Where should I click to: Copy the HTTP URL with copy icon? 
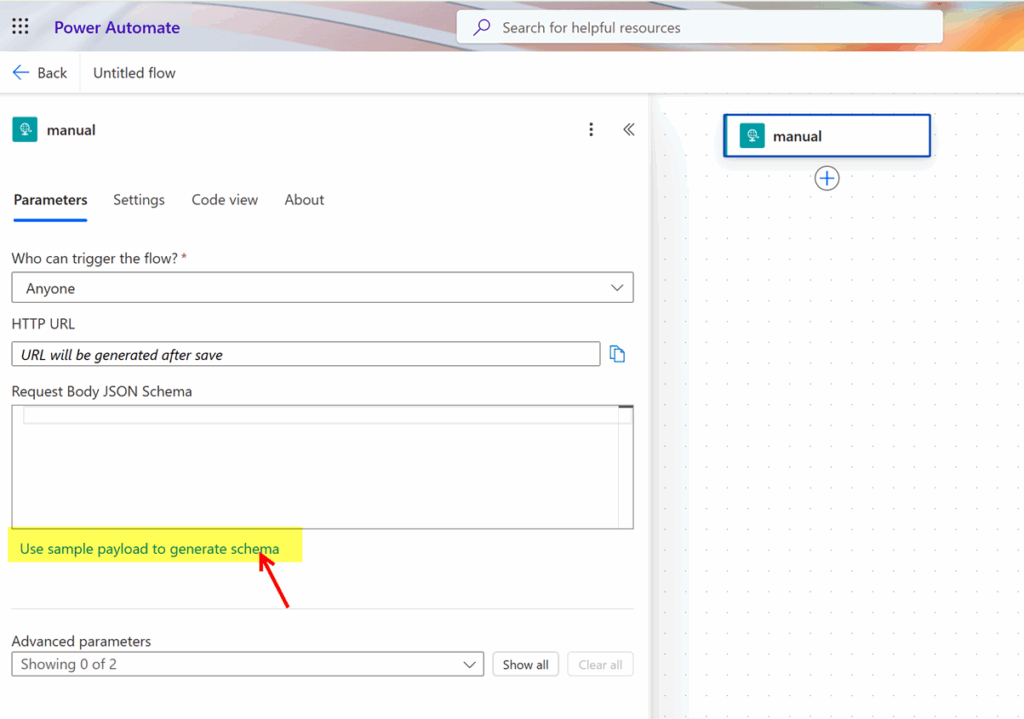tap(617, 354)
